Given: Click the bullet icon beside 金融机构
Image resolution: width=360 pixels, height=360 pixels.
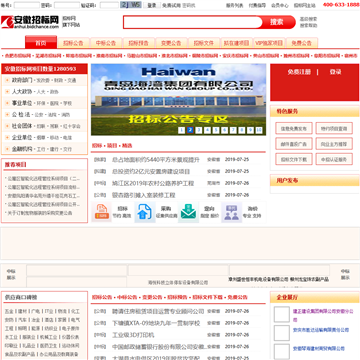Looking at the screenshot, I should 7,149.
